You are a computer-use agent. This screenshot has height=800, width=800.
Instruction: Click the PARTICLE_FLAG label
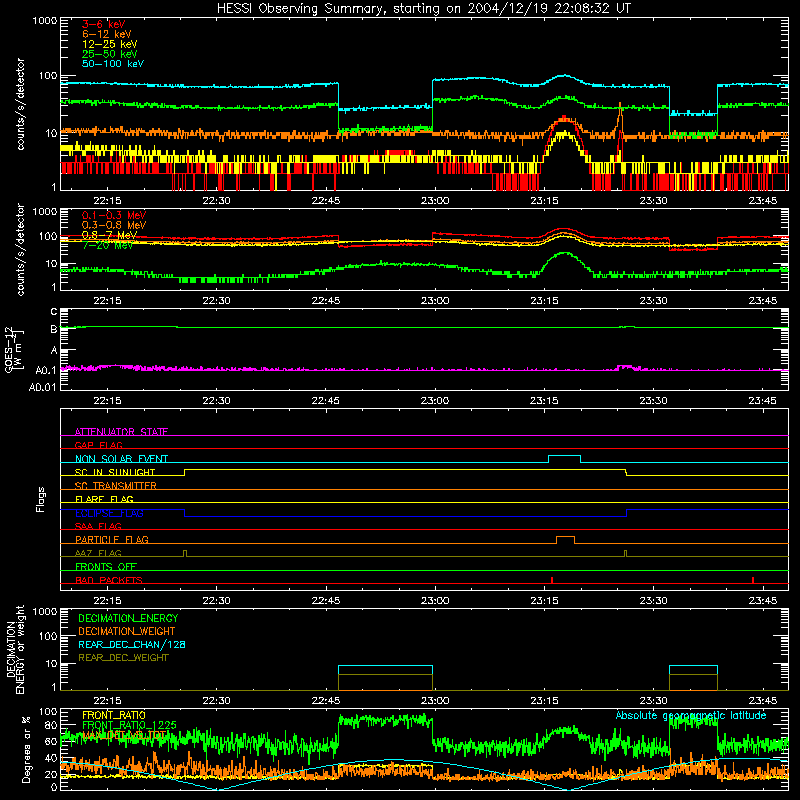coord(112,540)
